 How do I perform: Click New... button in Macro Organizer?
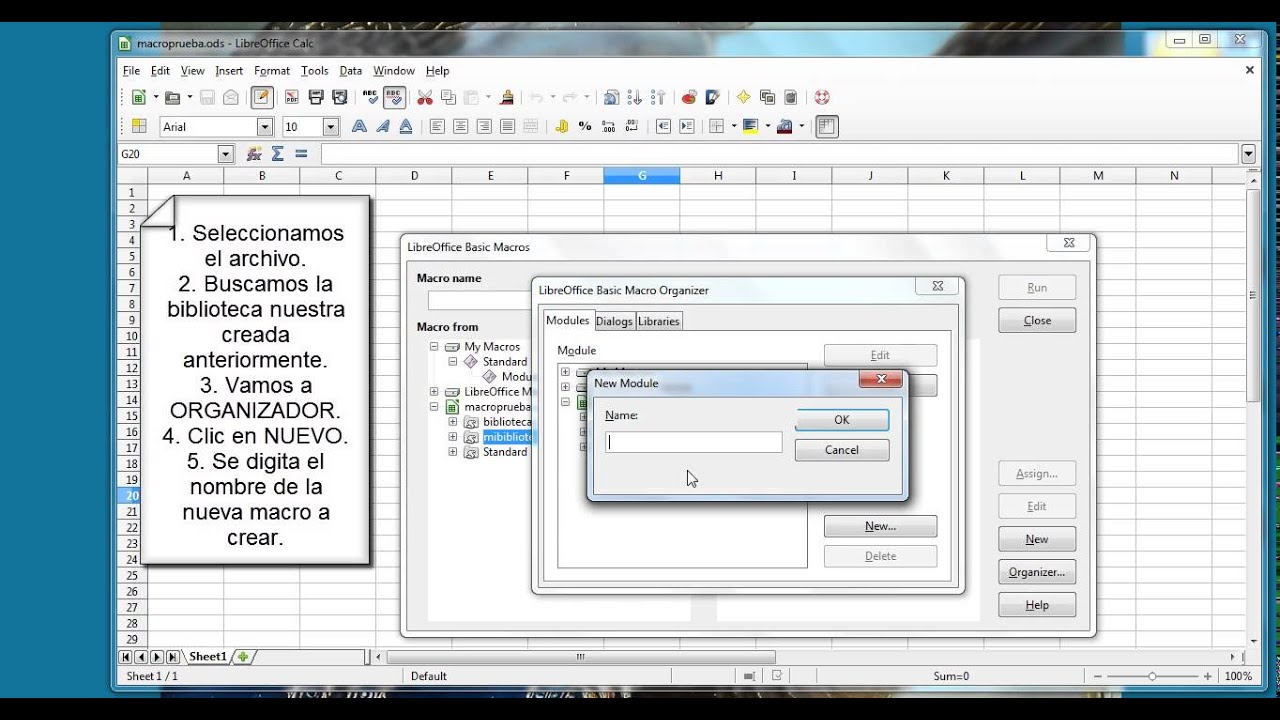880,526
